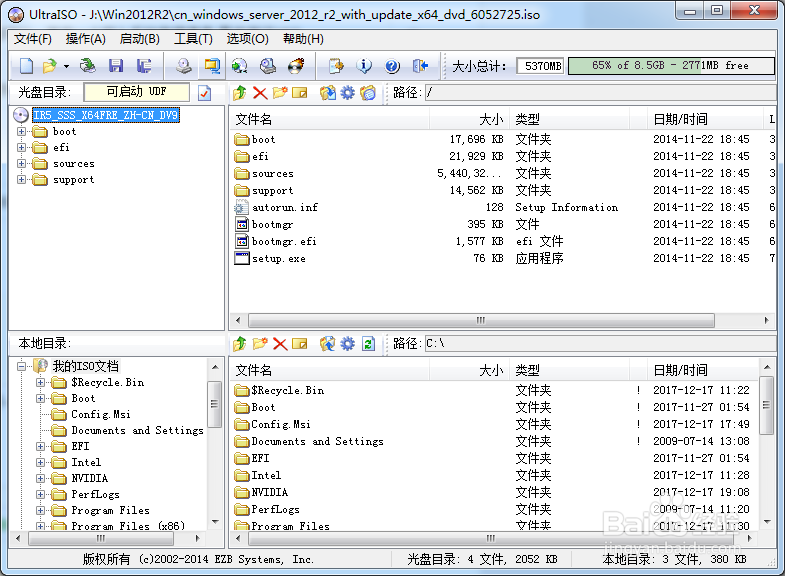The image size is (785, 576).
Task: Click the 65% of 8.5GB capacity bar
Action: [x=671, y=66]
